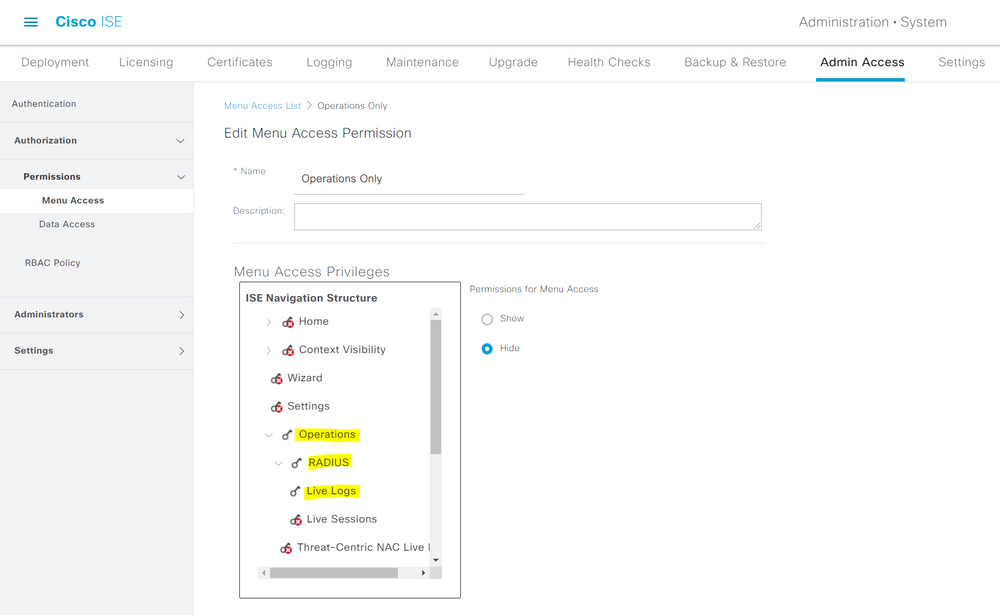Open the Backup & Restore tab
Screen dimensions: 1000x615
[x=735, y=62]
